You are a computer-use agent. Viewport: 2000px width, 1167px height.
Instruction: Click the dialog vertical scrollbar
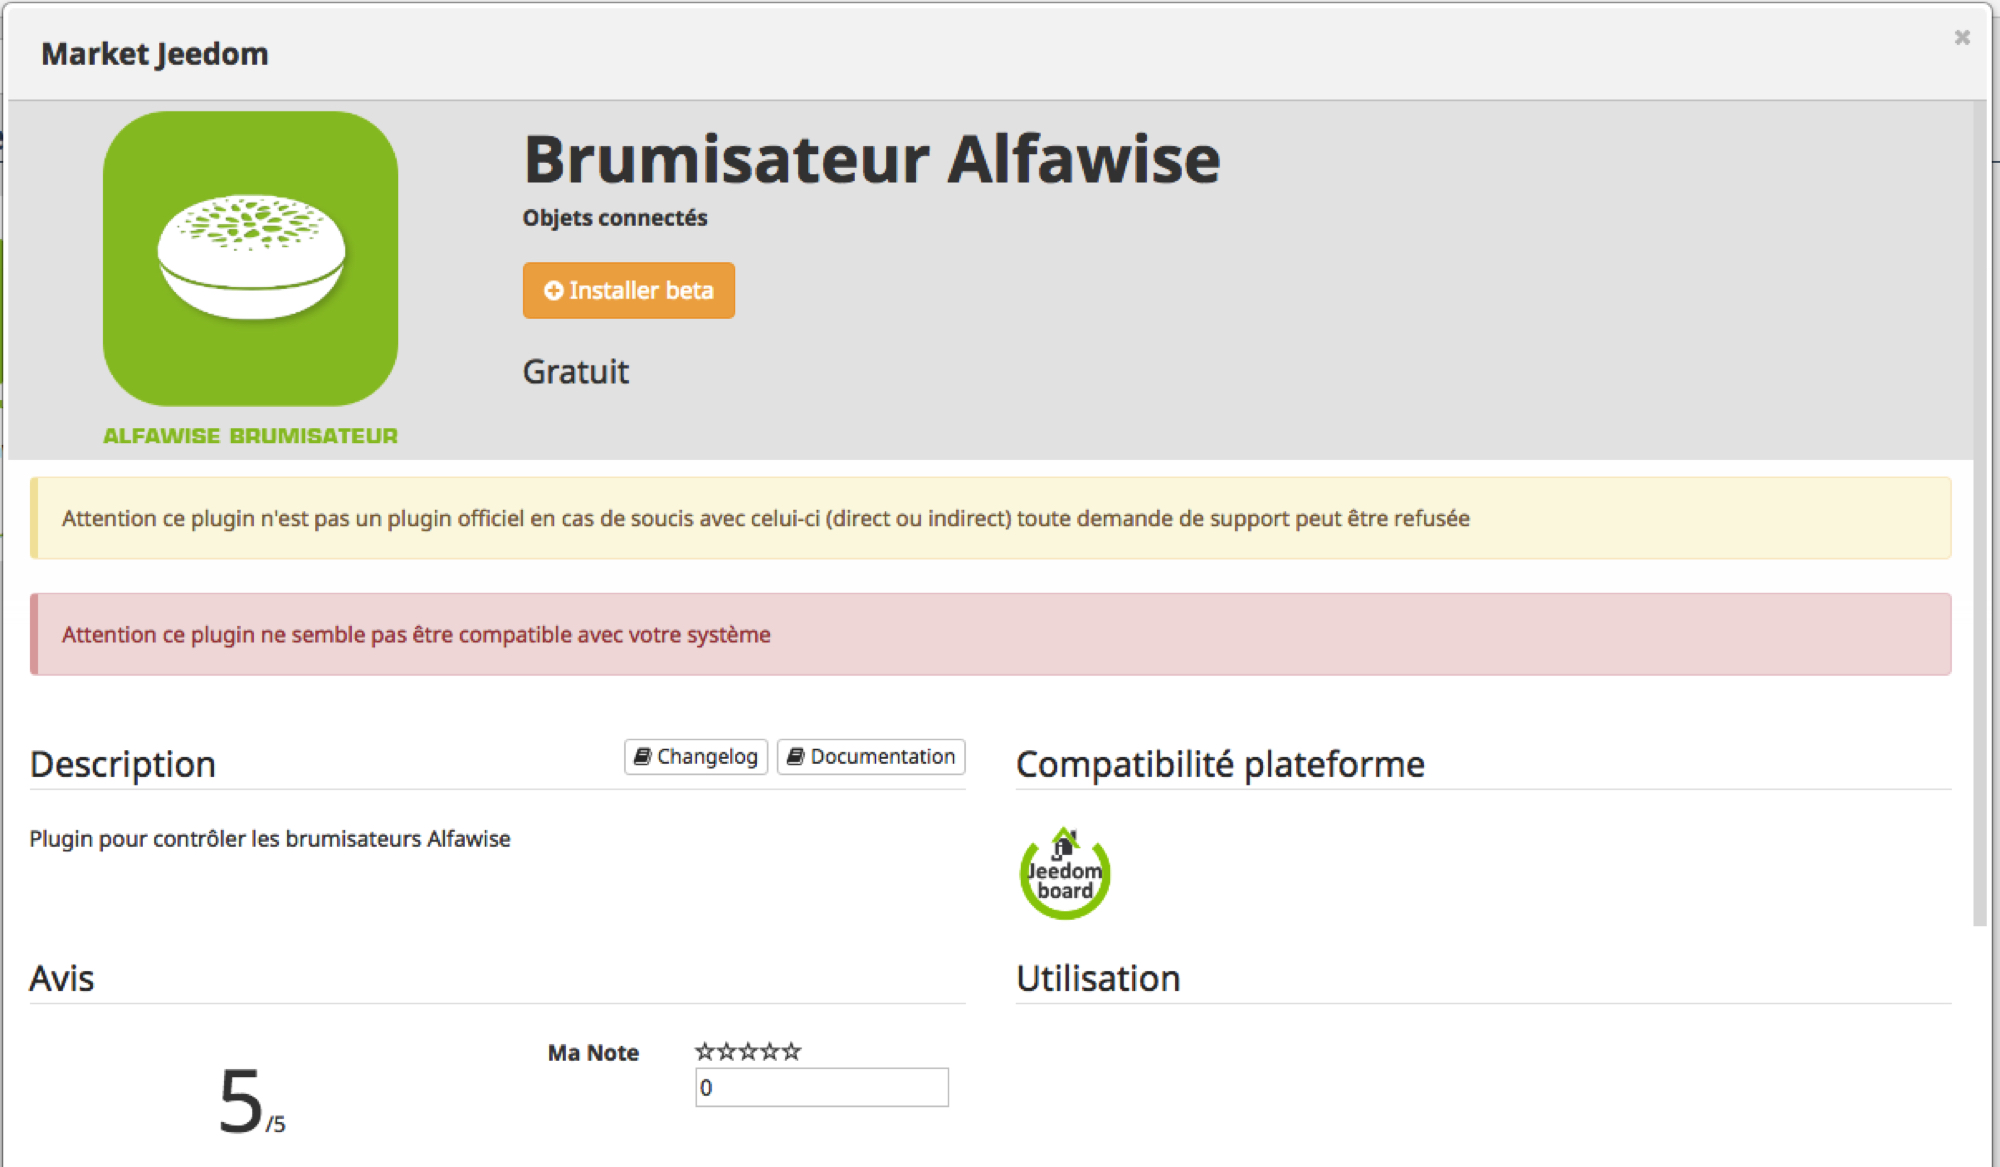pos(1980,513)
